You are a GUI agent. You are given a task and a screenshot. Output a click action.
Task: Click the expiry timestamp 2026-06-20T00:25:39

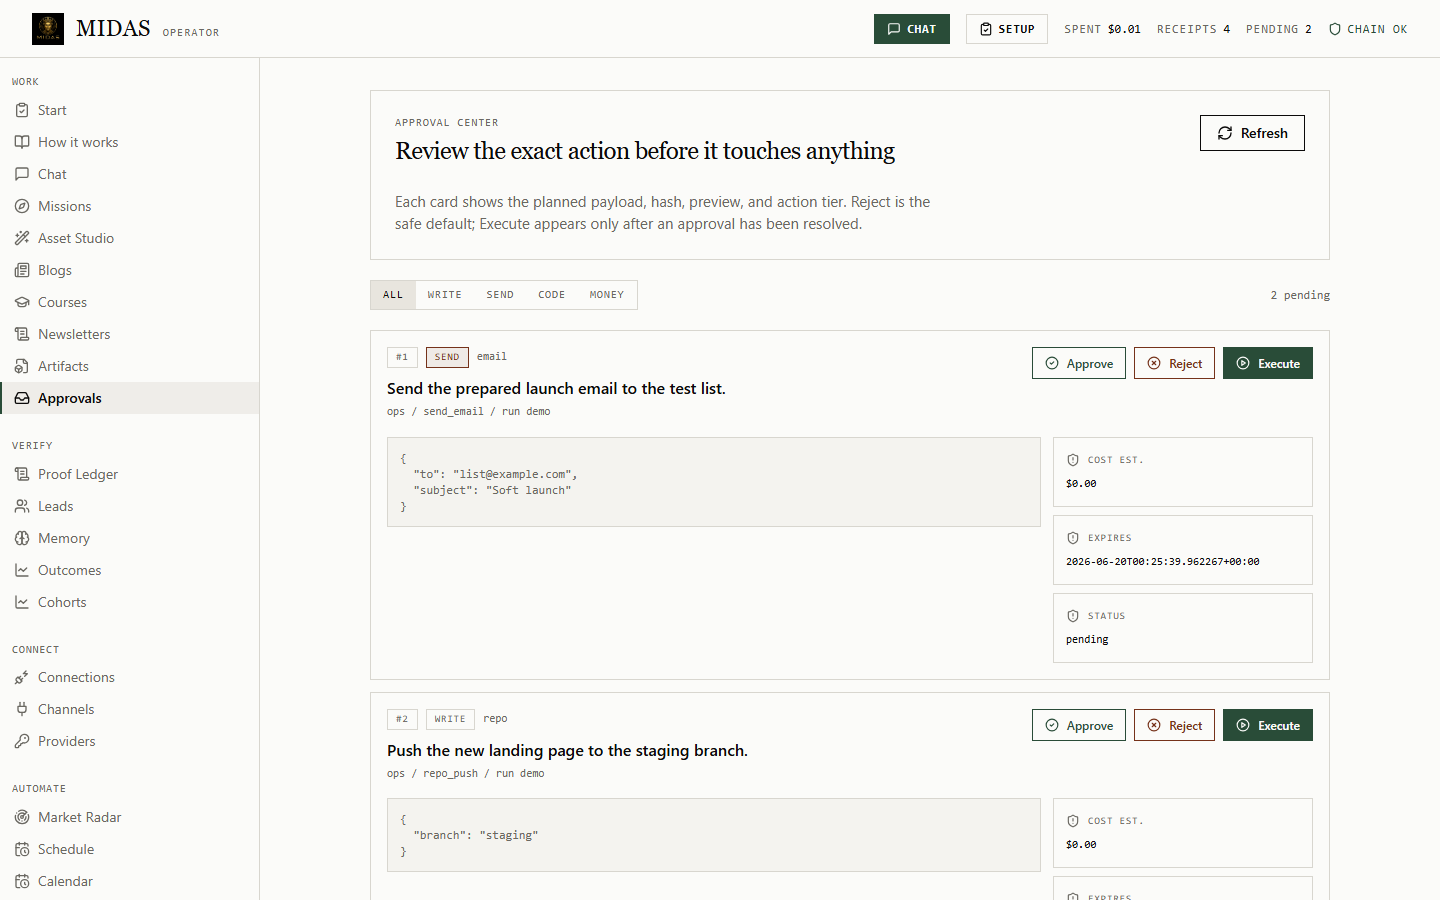point(1162,562)
